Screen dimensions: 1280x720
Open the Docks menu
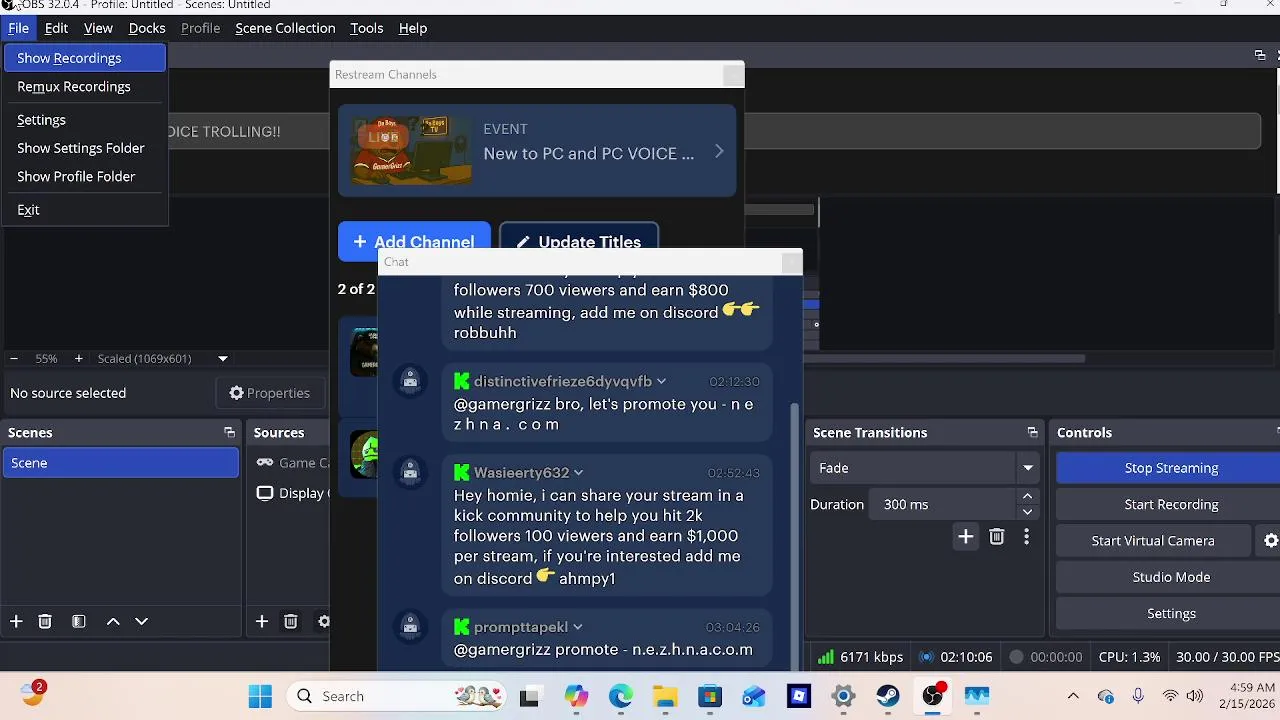[x=147, y=28]
